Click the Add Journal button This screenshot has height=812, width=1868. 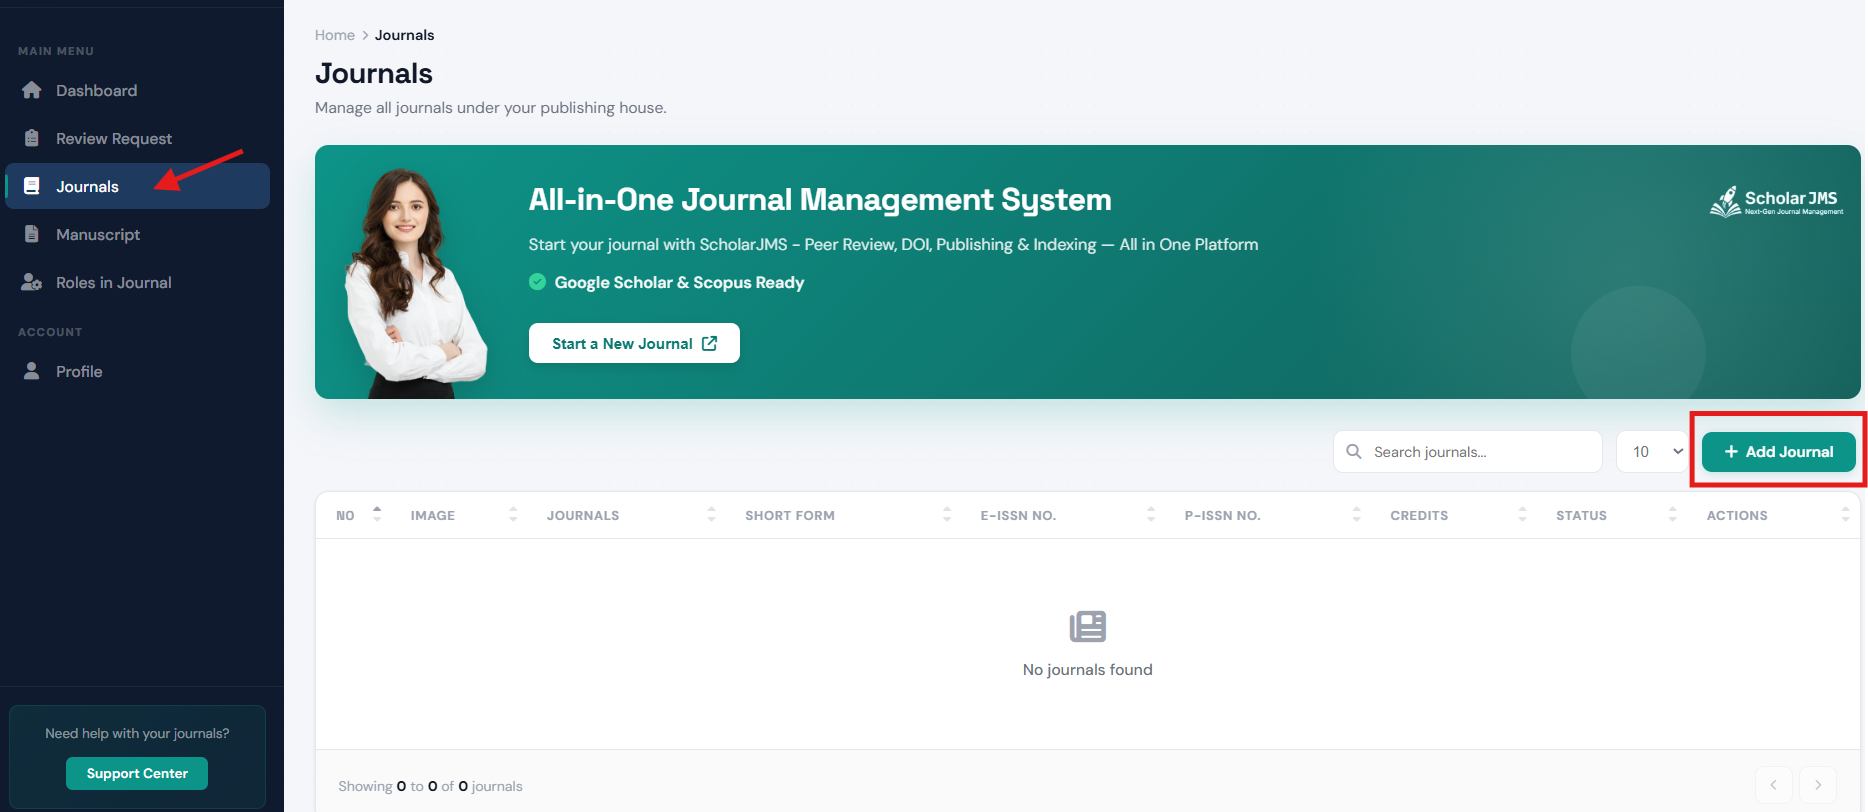pos(1779,452)
